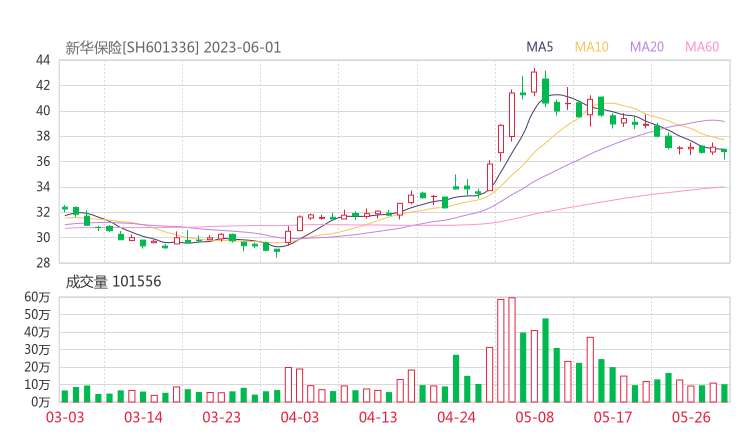Click the 34 price axis label
The image size is (740, 440).
(43, 187)
